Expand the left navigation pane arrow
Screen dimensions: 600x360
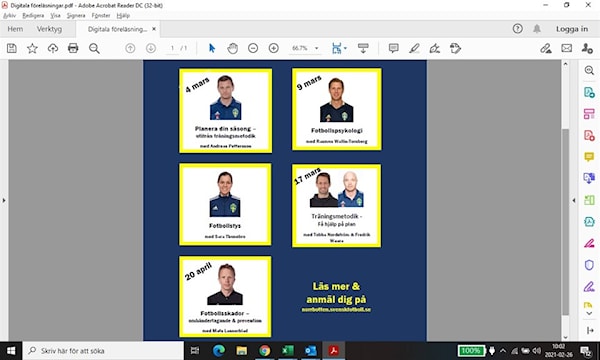pos(4,200)
